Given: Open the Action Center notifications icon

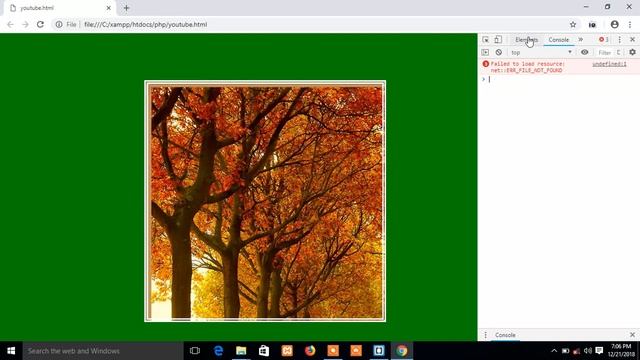Looking at the screenshot, I should 599,351.
